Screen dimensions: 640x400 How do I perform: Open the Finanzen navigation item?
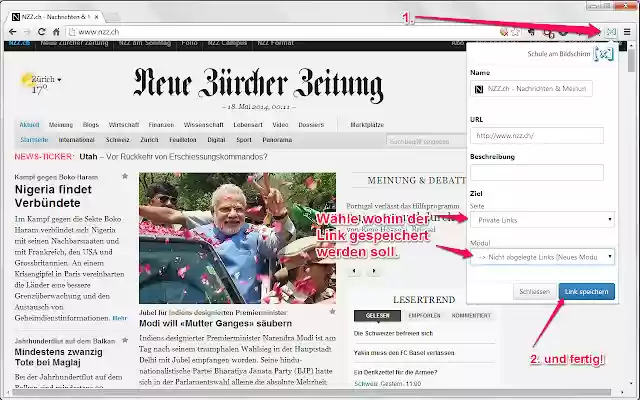161,124
